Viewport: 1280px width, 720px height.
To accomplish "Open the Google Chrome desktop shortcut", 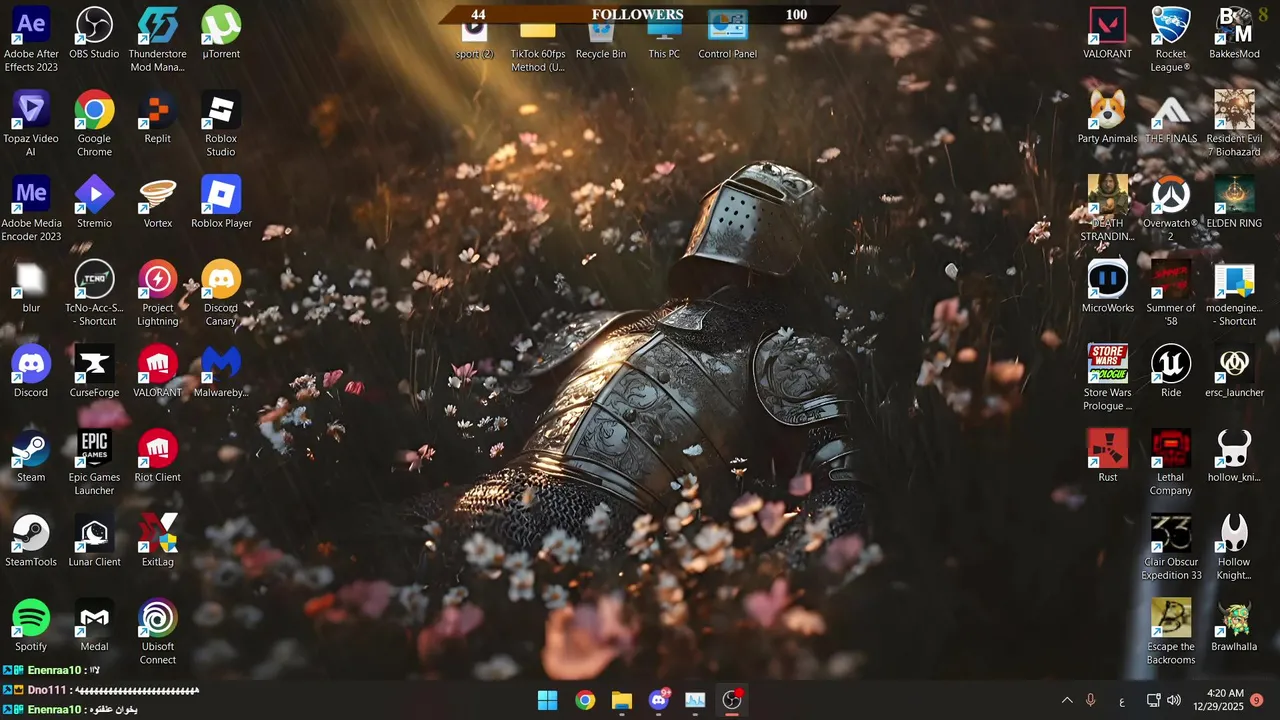I will point(94,123).
